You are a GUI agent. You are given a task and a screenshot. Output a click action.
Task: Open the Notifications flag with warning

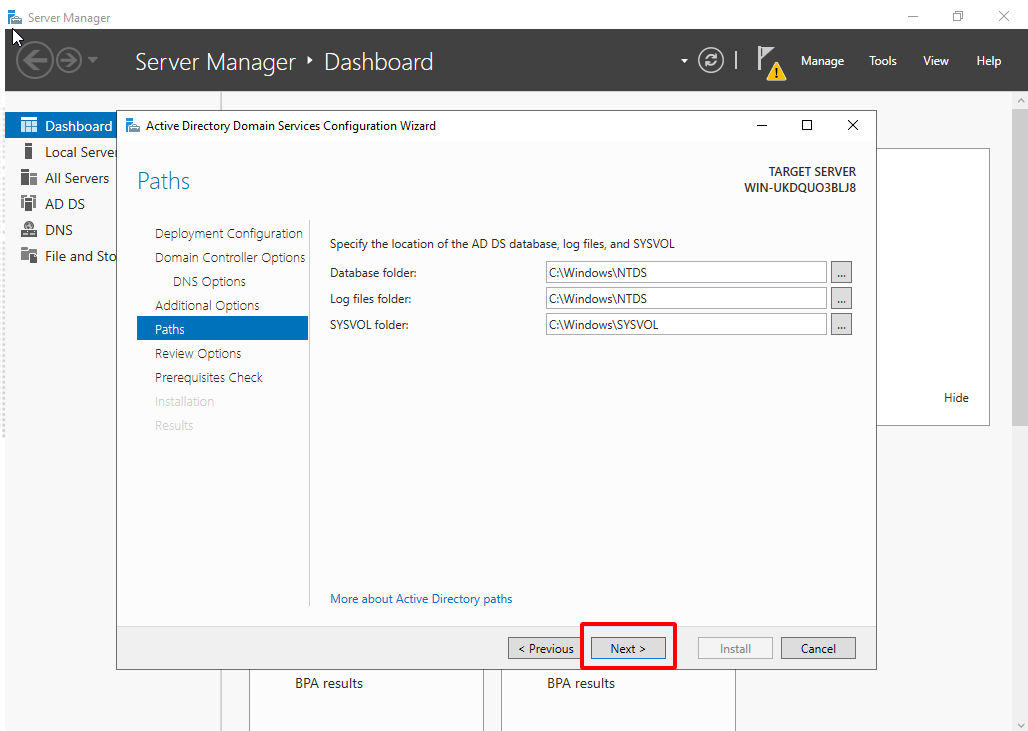(x=769, y=61)
